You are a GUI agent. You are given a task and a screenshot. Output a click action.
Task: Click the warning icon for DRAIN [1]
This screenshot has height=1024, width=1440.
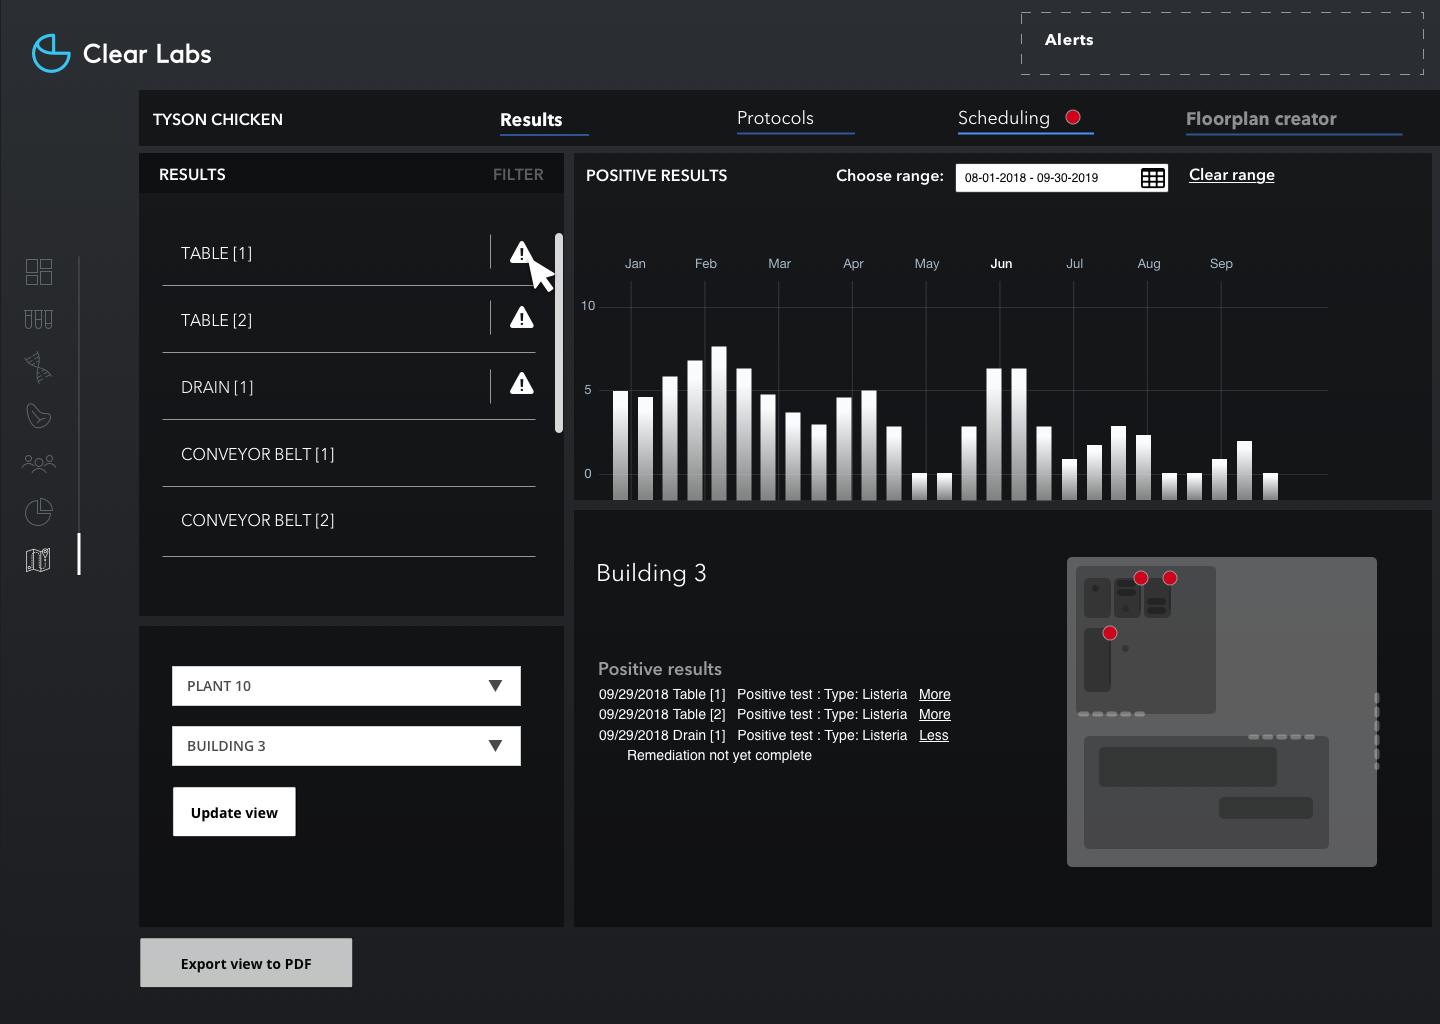click(522, 384)
